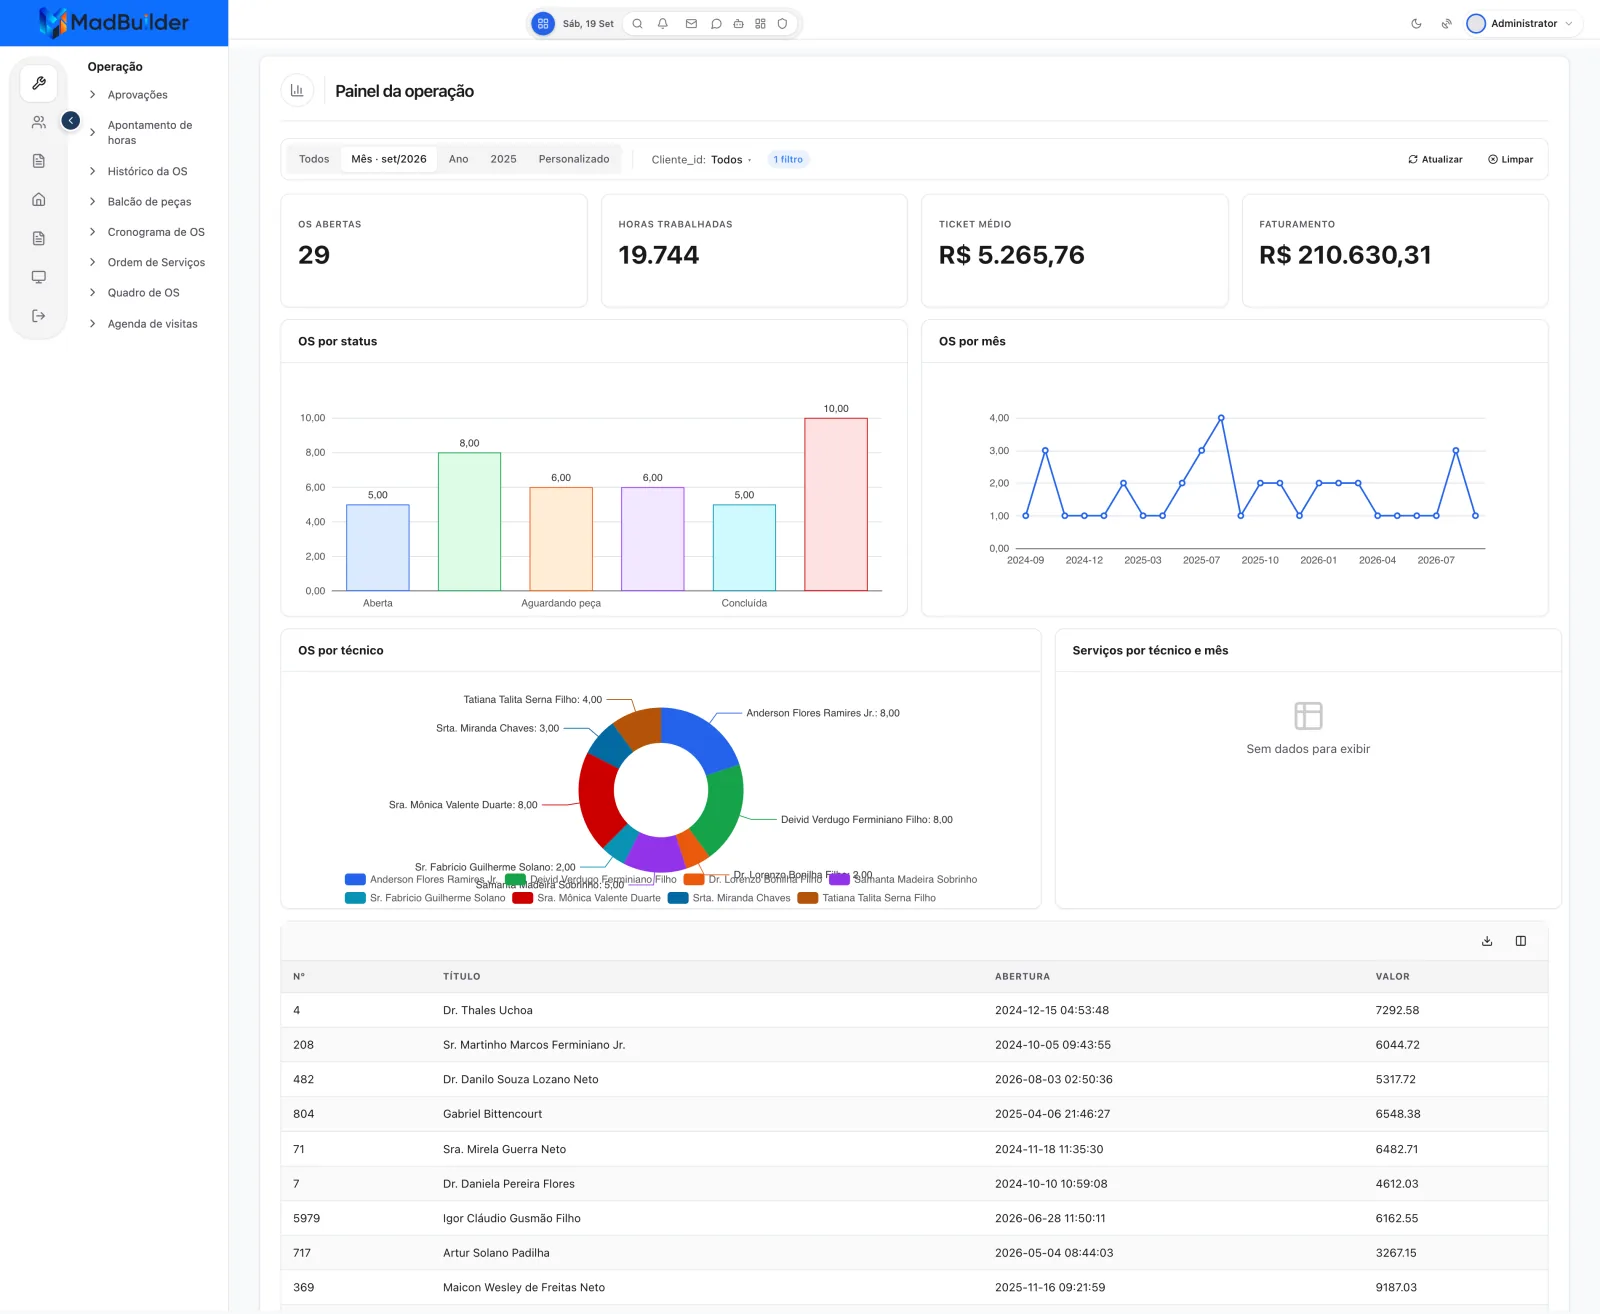Viewport: 1600px width, 1314px height.
Task: Select the Mês set/2026 tab
Action: [389, 159]
